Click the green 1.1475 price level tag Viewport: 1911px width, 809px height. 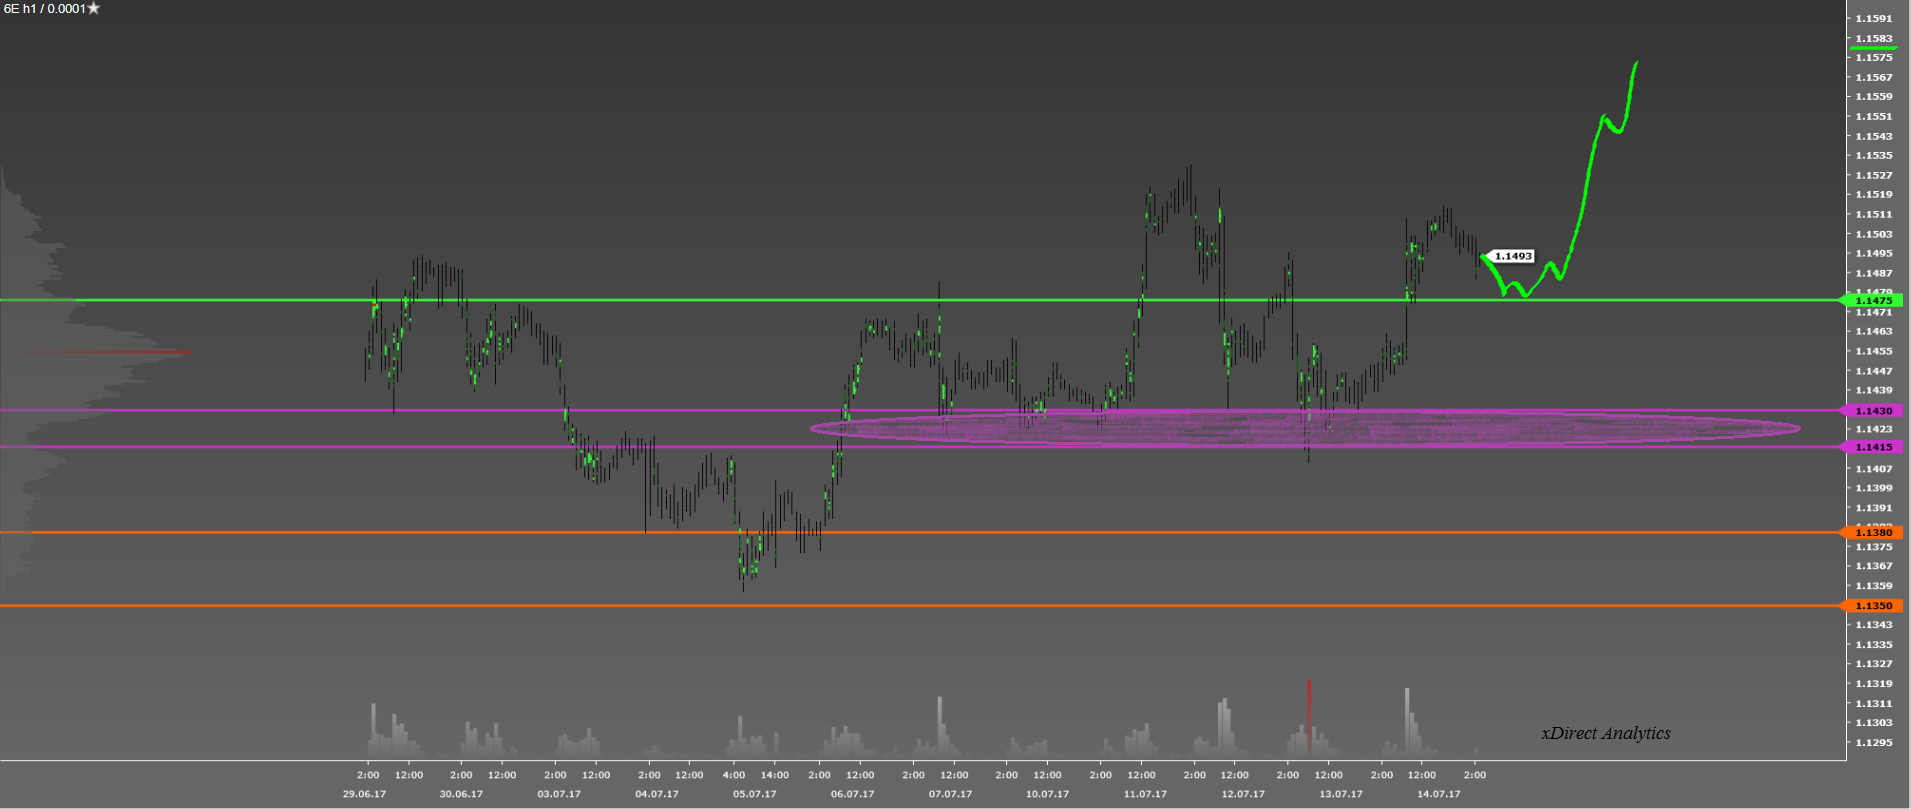click(1872, 300)
